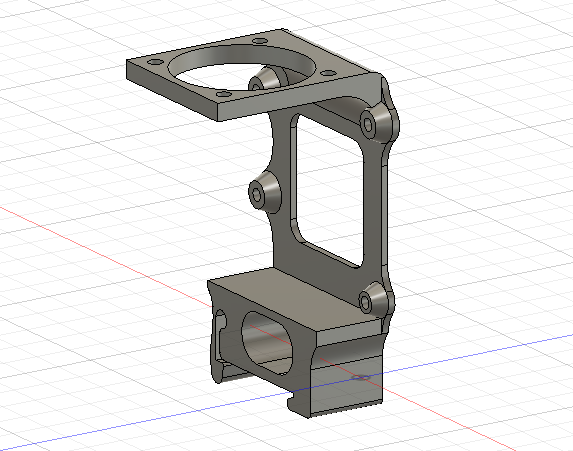573x451 pixels.
Task: Select the screw hole at the plate's left corner
Action: click(155, 62)
